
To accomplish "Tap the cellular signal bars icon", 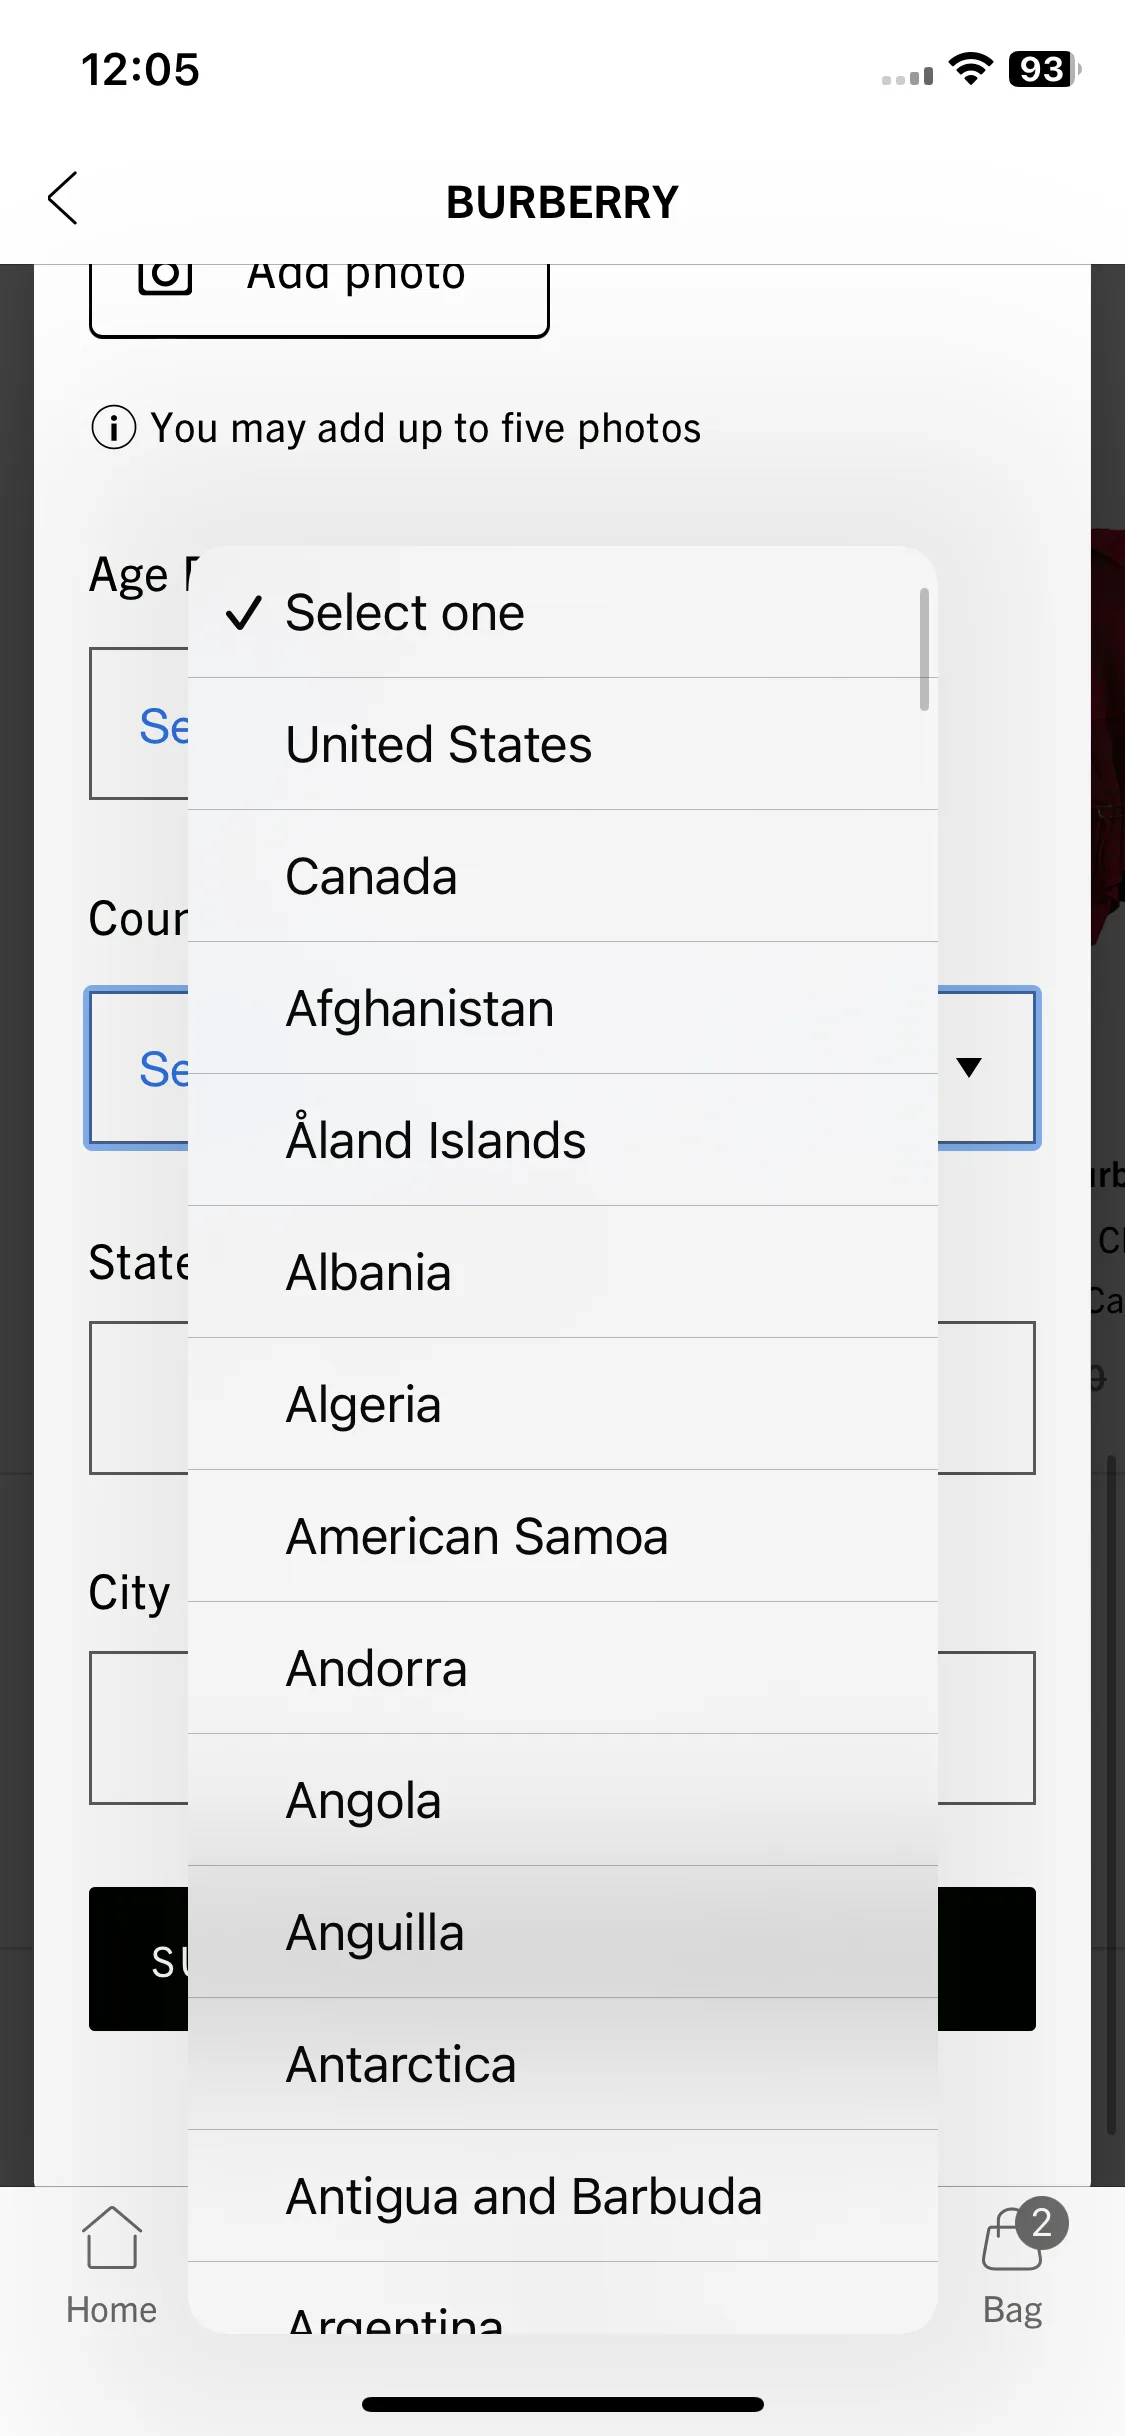I will 907,76.
